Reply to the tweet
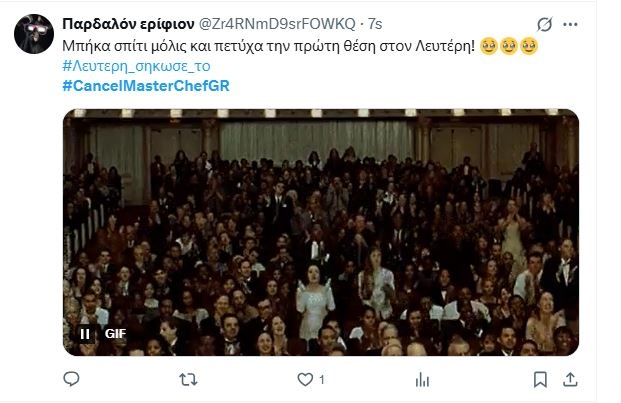The image size is (621, 403). click(71, 379)
